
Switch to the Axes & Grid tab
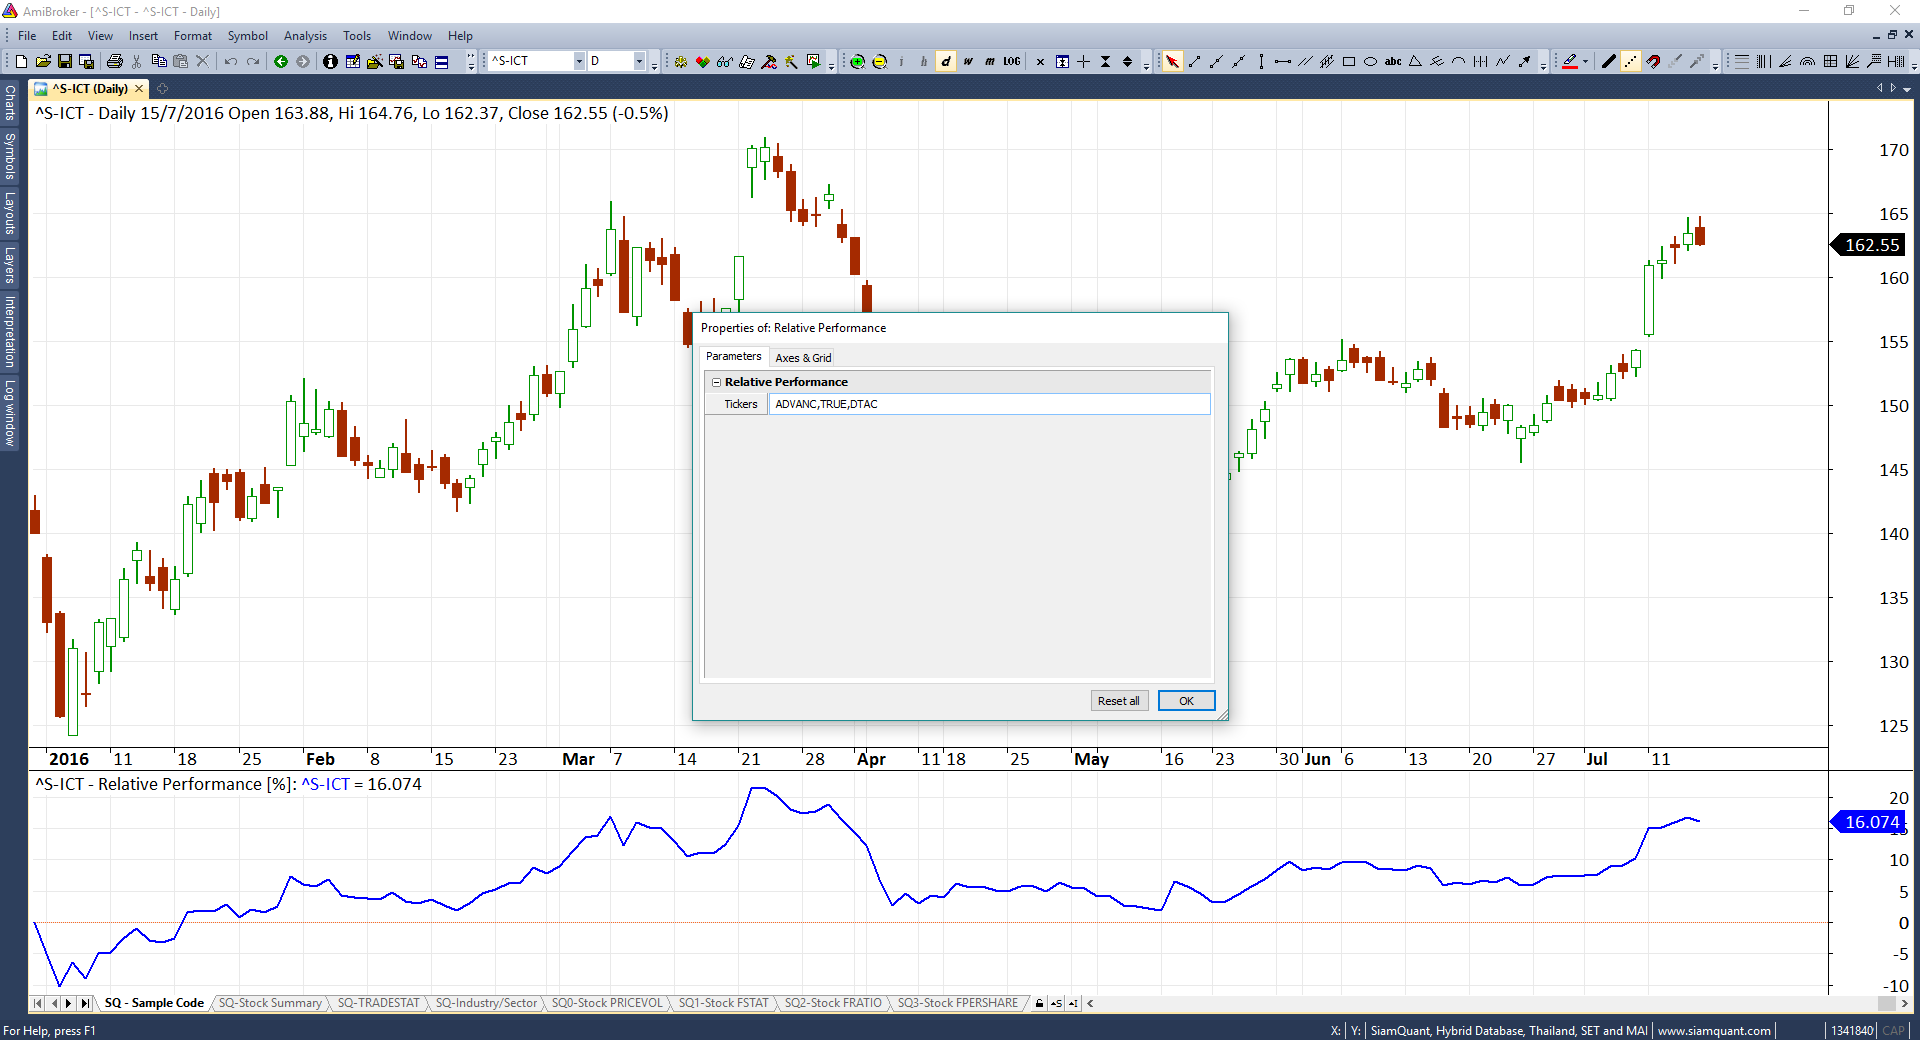(803, 358)
